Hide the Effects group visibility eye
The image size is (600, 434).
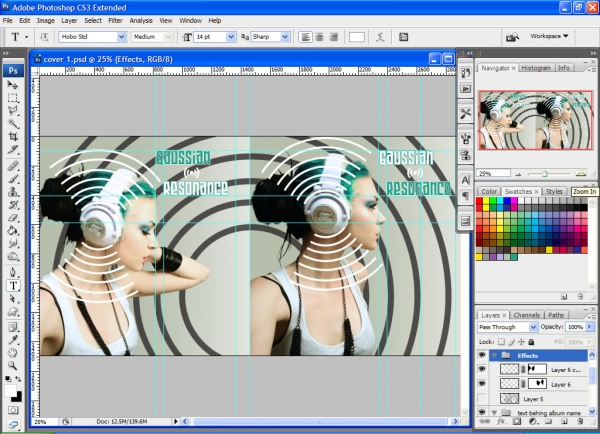482,356
